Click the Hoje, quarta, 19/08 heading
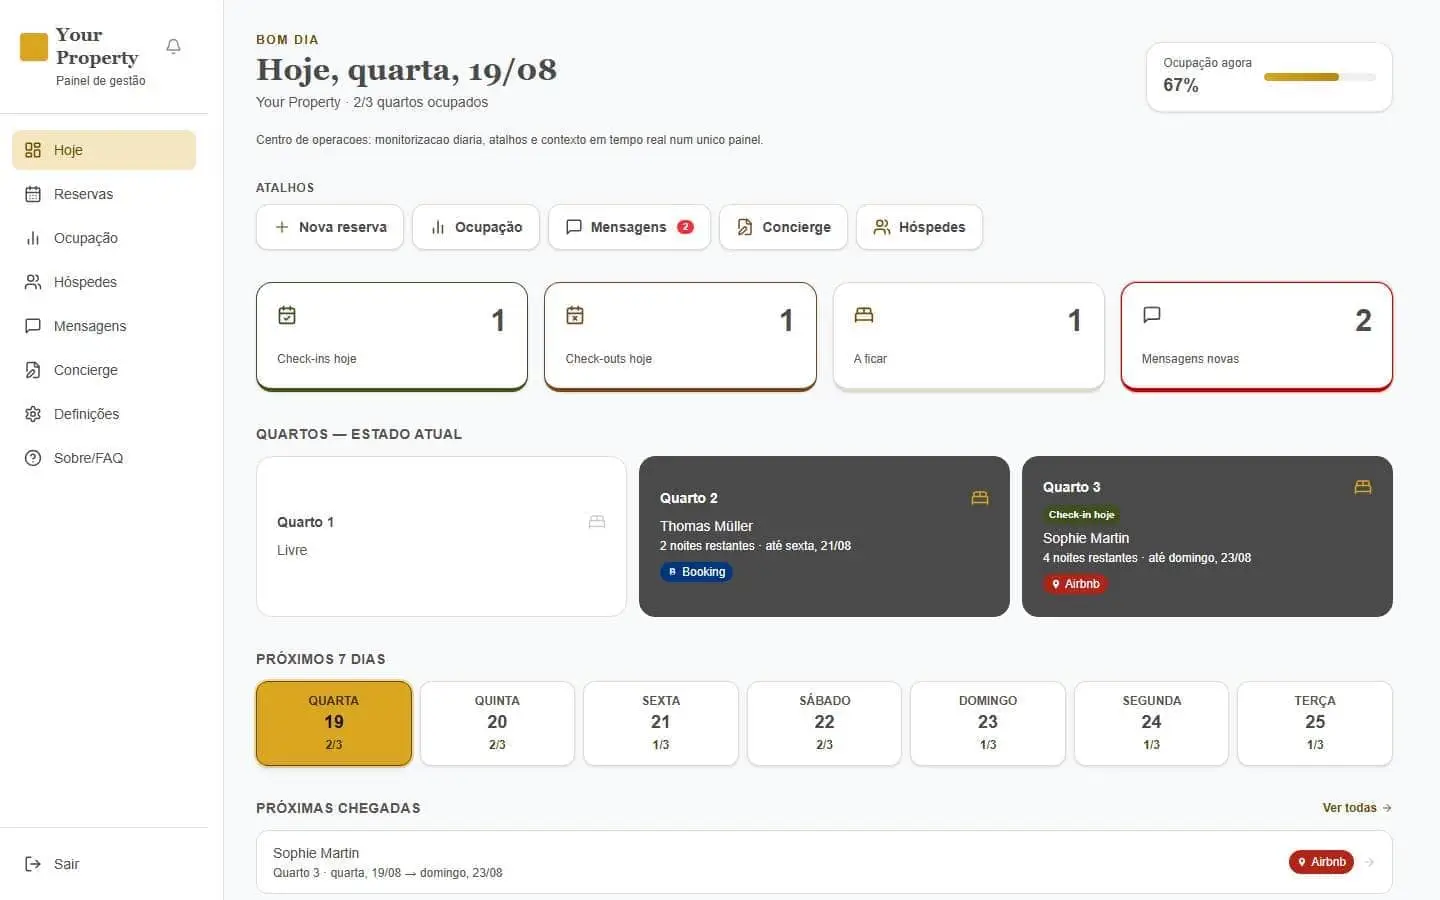Screen dimensions: 1440x900 (406, 70)
